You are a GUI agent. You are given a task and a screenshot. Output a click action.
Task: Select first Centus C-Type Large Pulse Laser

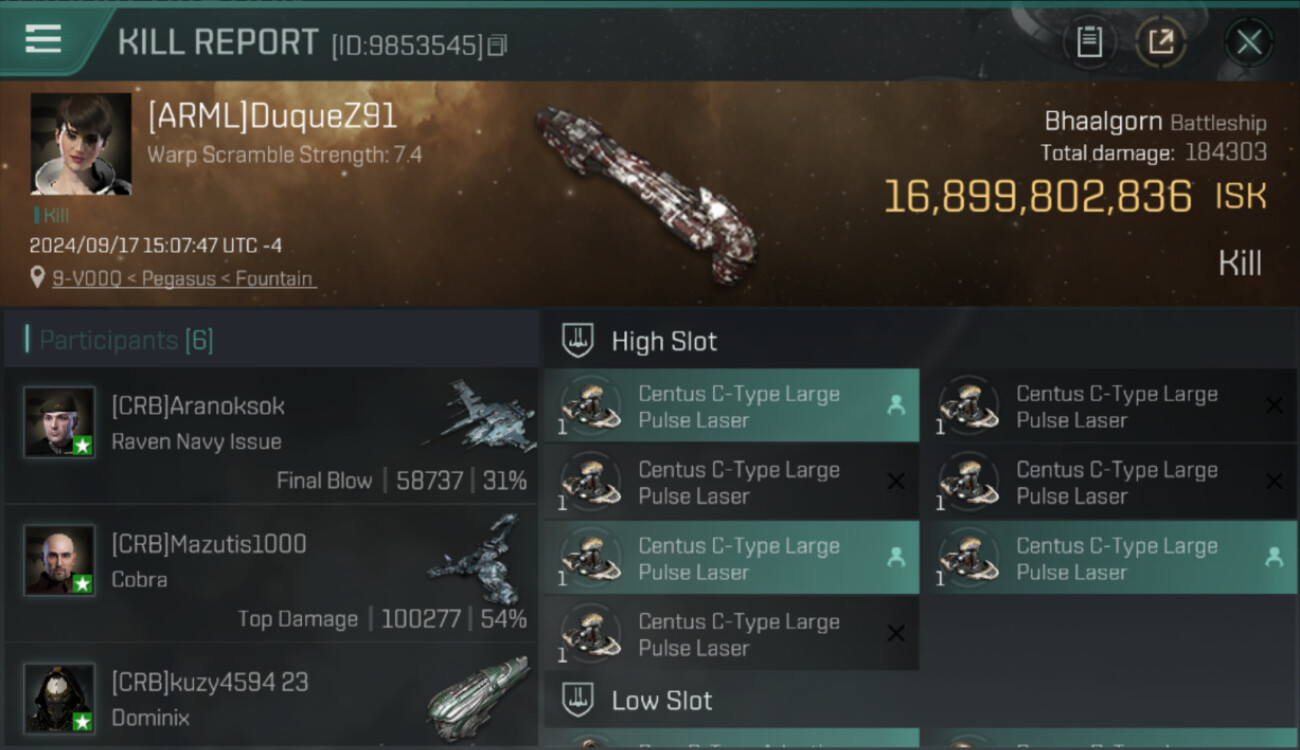(730, 406)
